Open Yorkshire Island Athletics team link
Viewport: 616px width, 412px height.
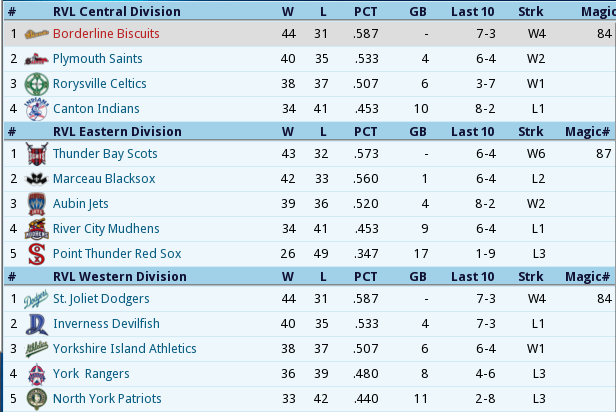[x=125, y=349]
